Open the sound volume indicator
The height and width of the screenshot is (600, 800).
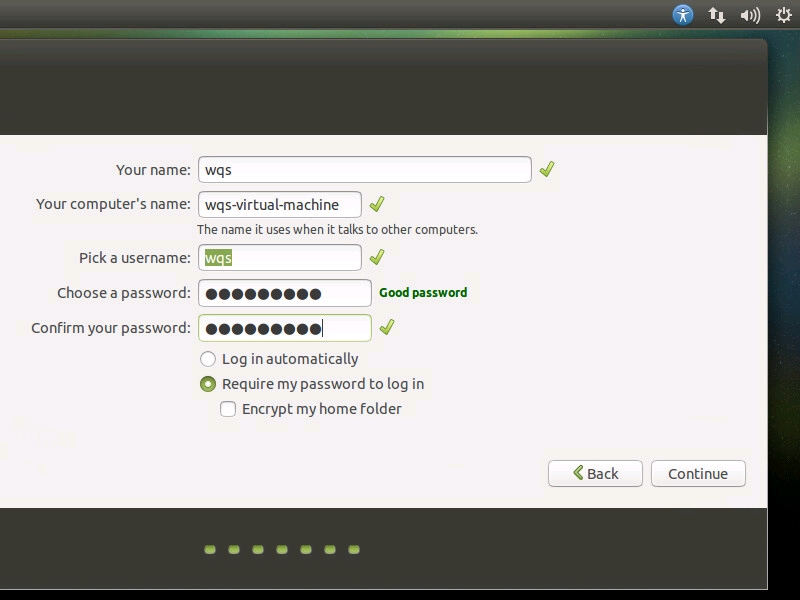pos(750,15)
